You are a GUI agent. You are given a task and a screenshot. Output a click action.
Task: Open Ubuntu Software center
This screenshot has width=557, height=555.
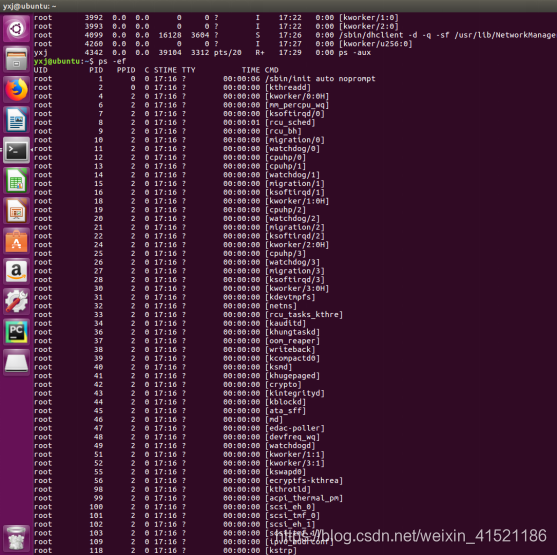(16, 241)
